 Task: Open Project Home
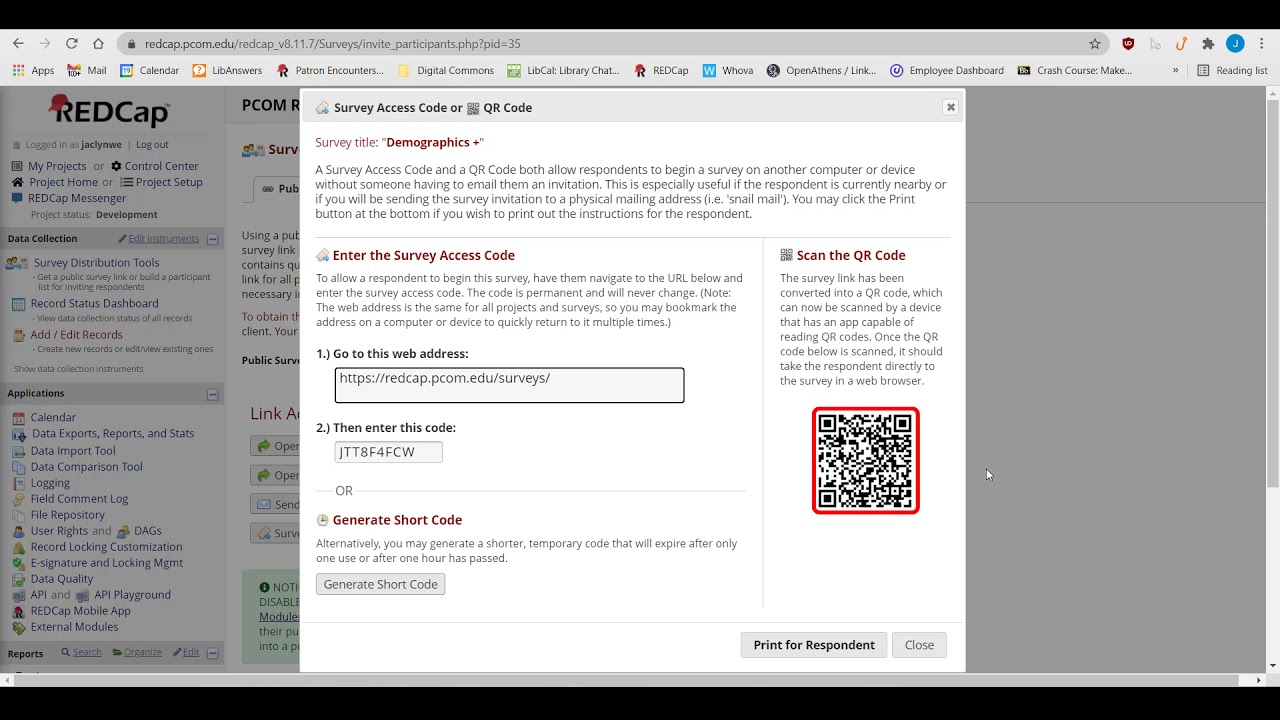click(x=64, y=182)
